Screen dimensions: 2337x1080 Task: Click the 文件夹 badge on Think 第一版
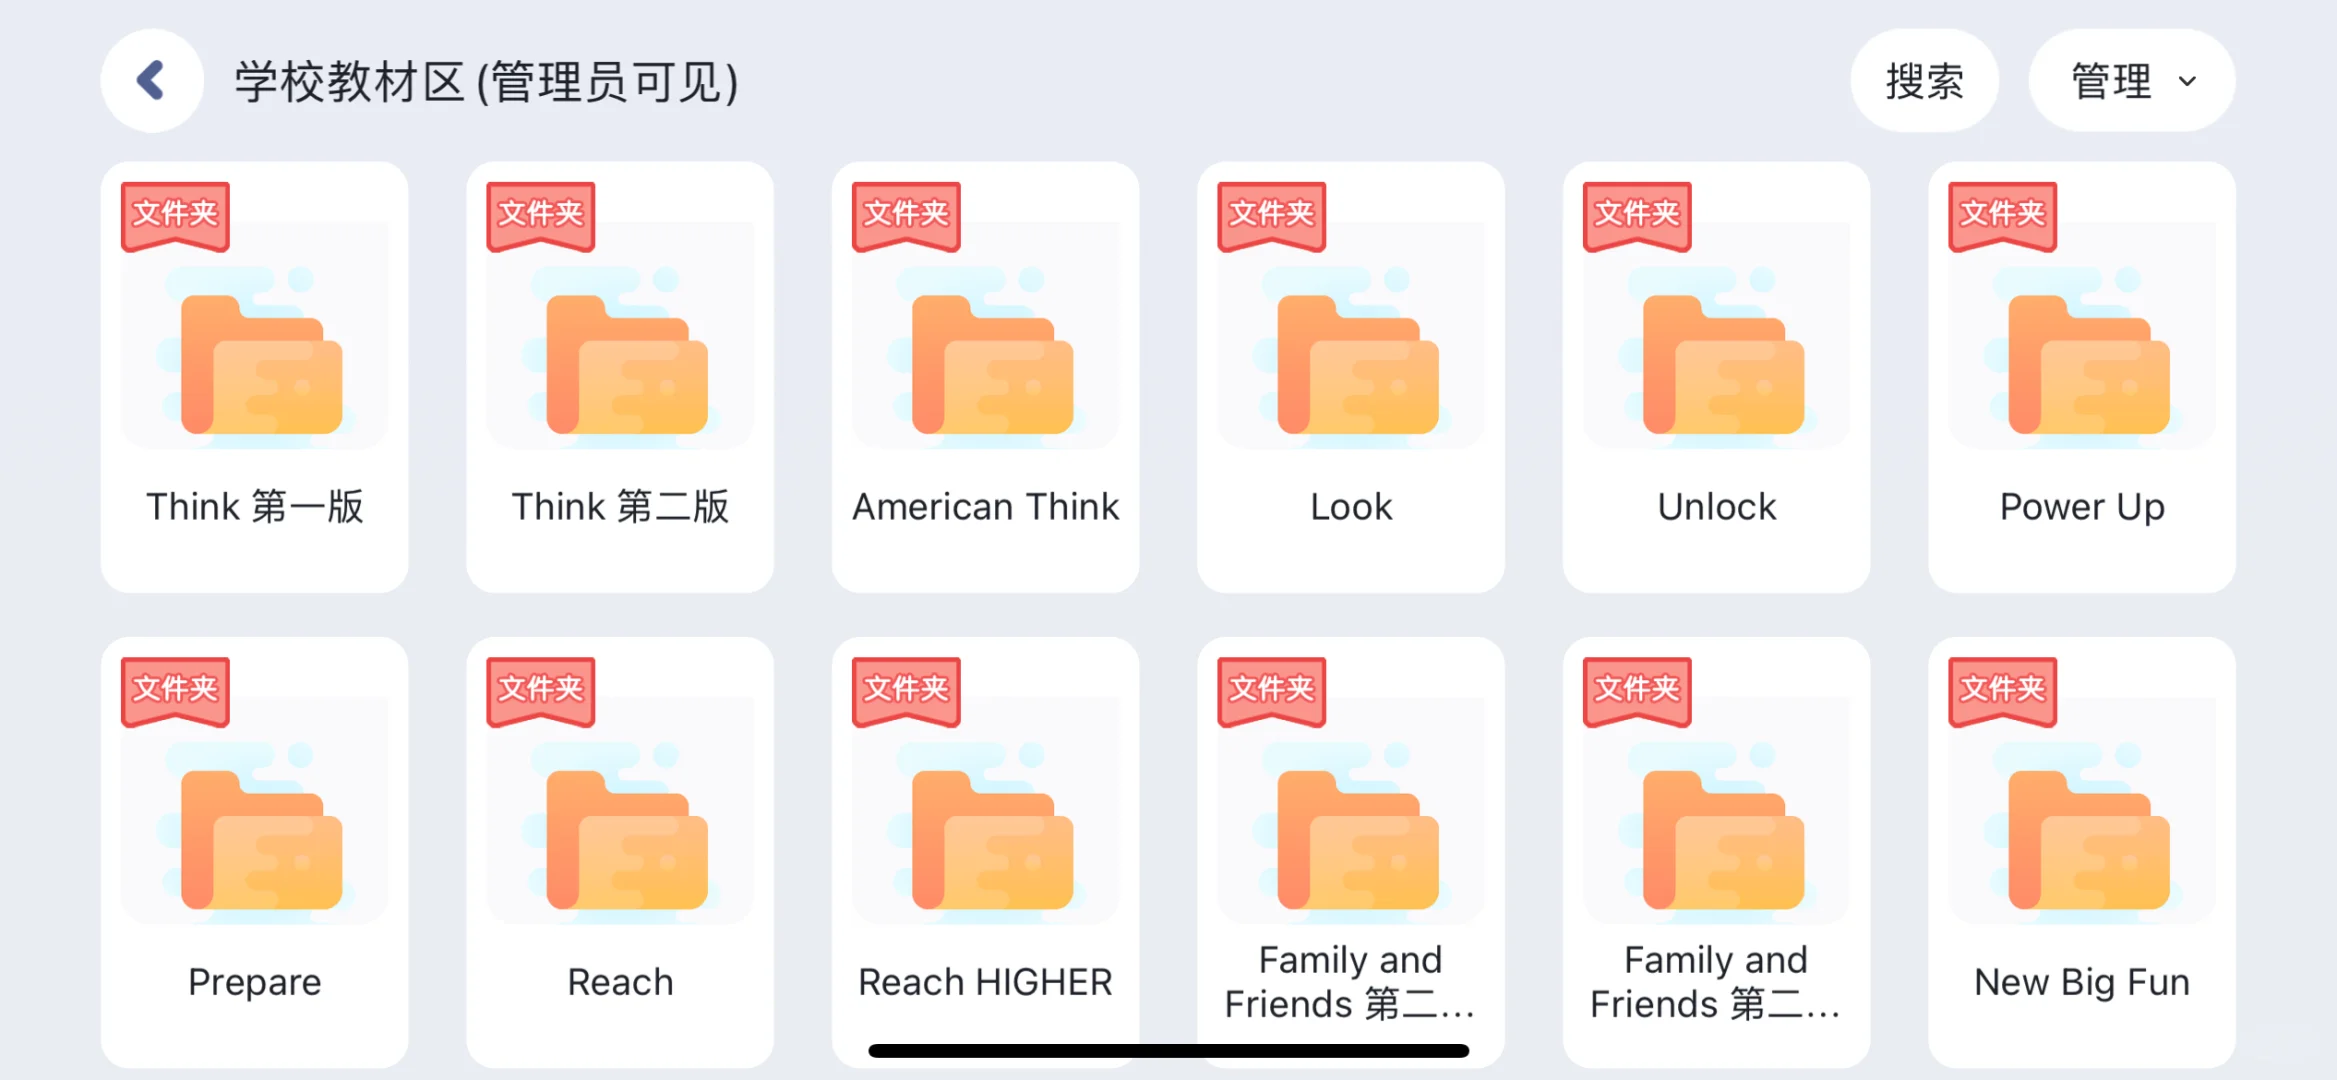pyautogui.click(x=174, y=213)
